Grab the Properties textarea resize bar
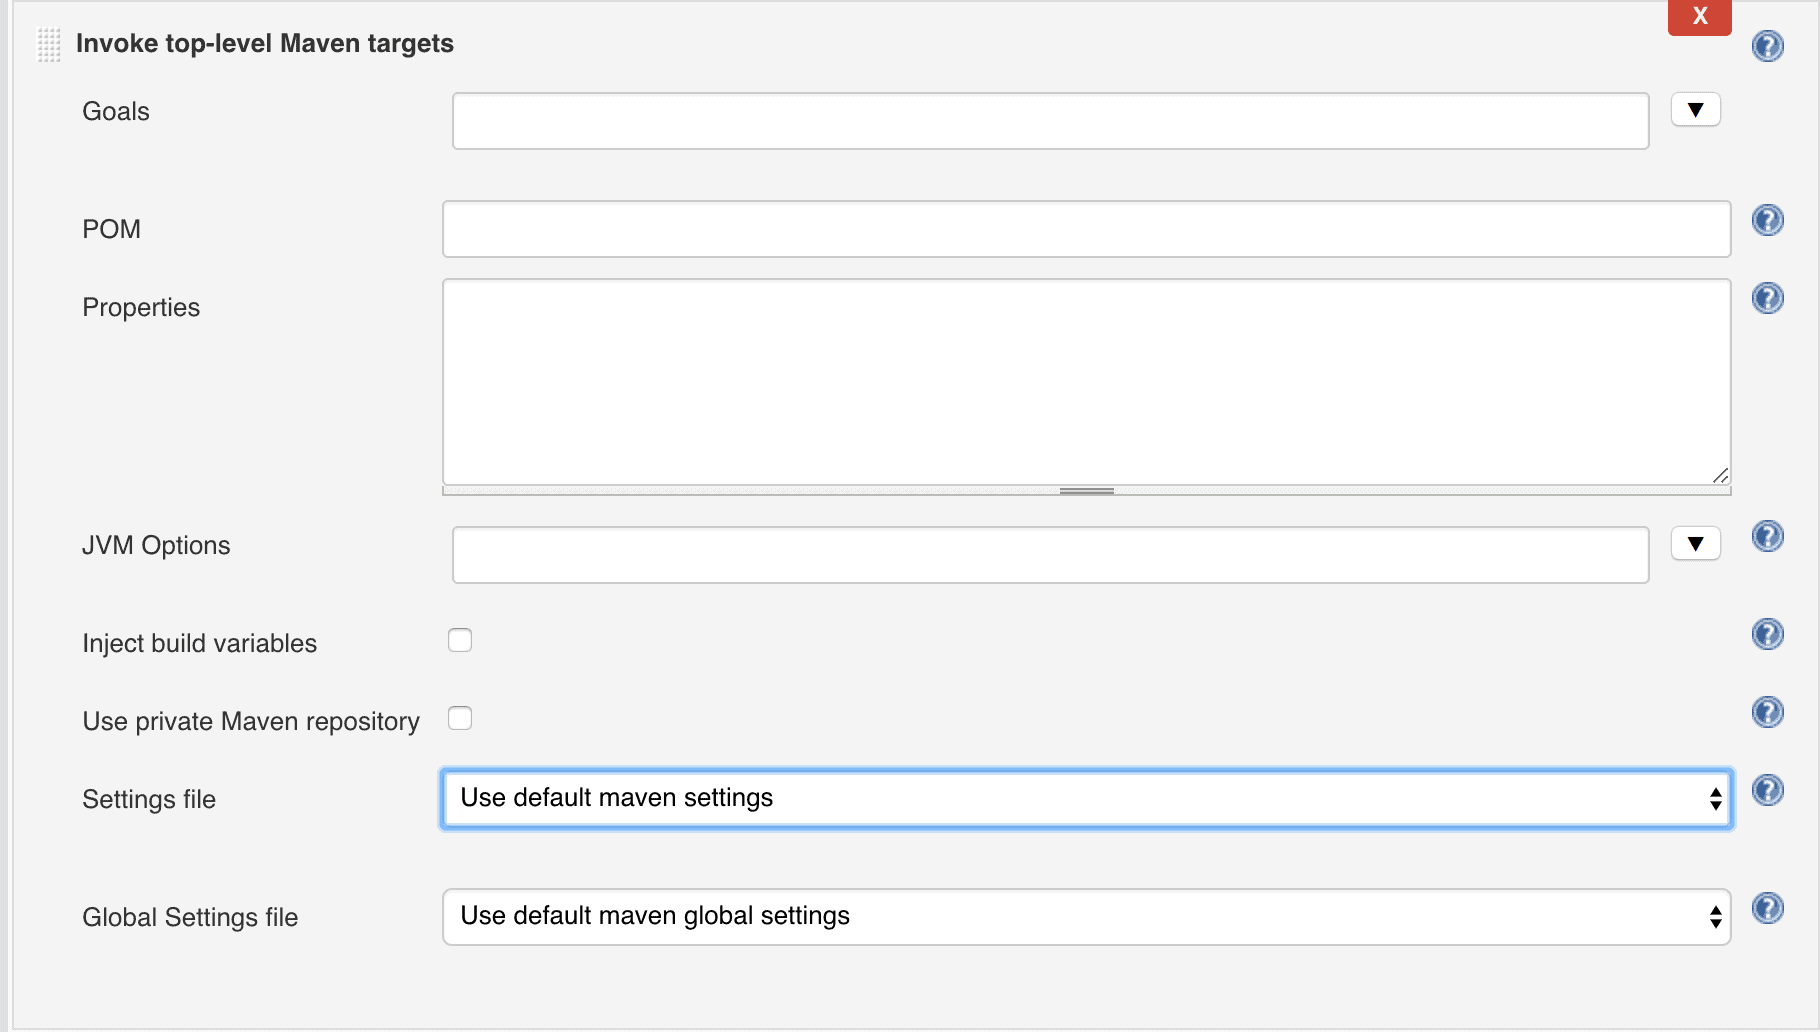1820x1032 pixels. coord(1086,491)
